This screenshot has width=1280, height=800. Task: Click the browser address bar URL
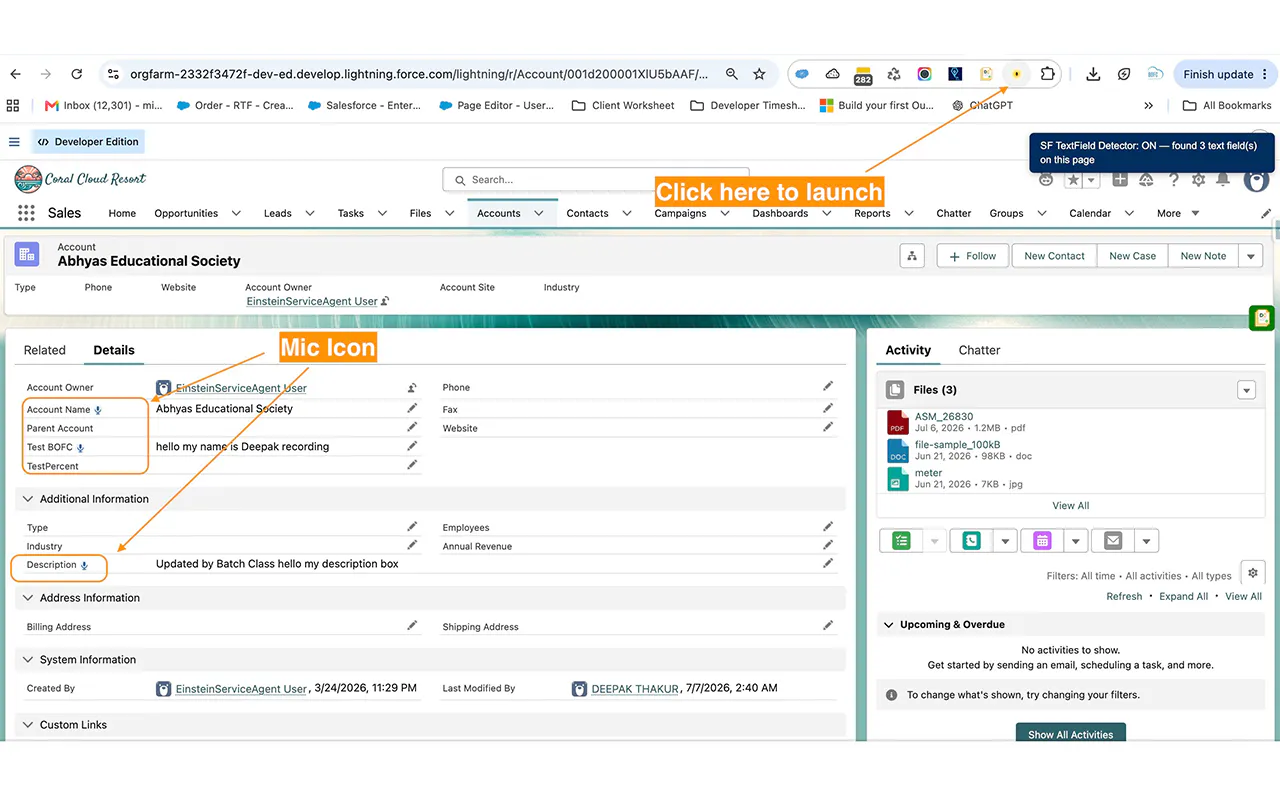(x=419, y=74)
